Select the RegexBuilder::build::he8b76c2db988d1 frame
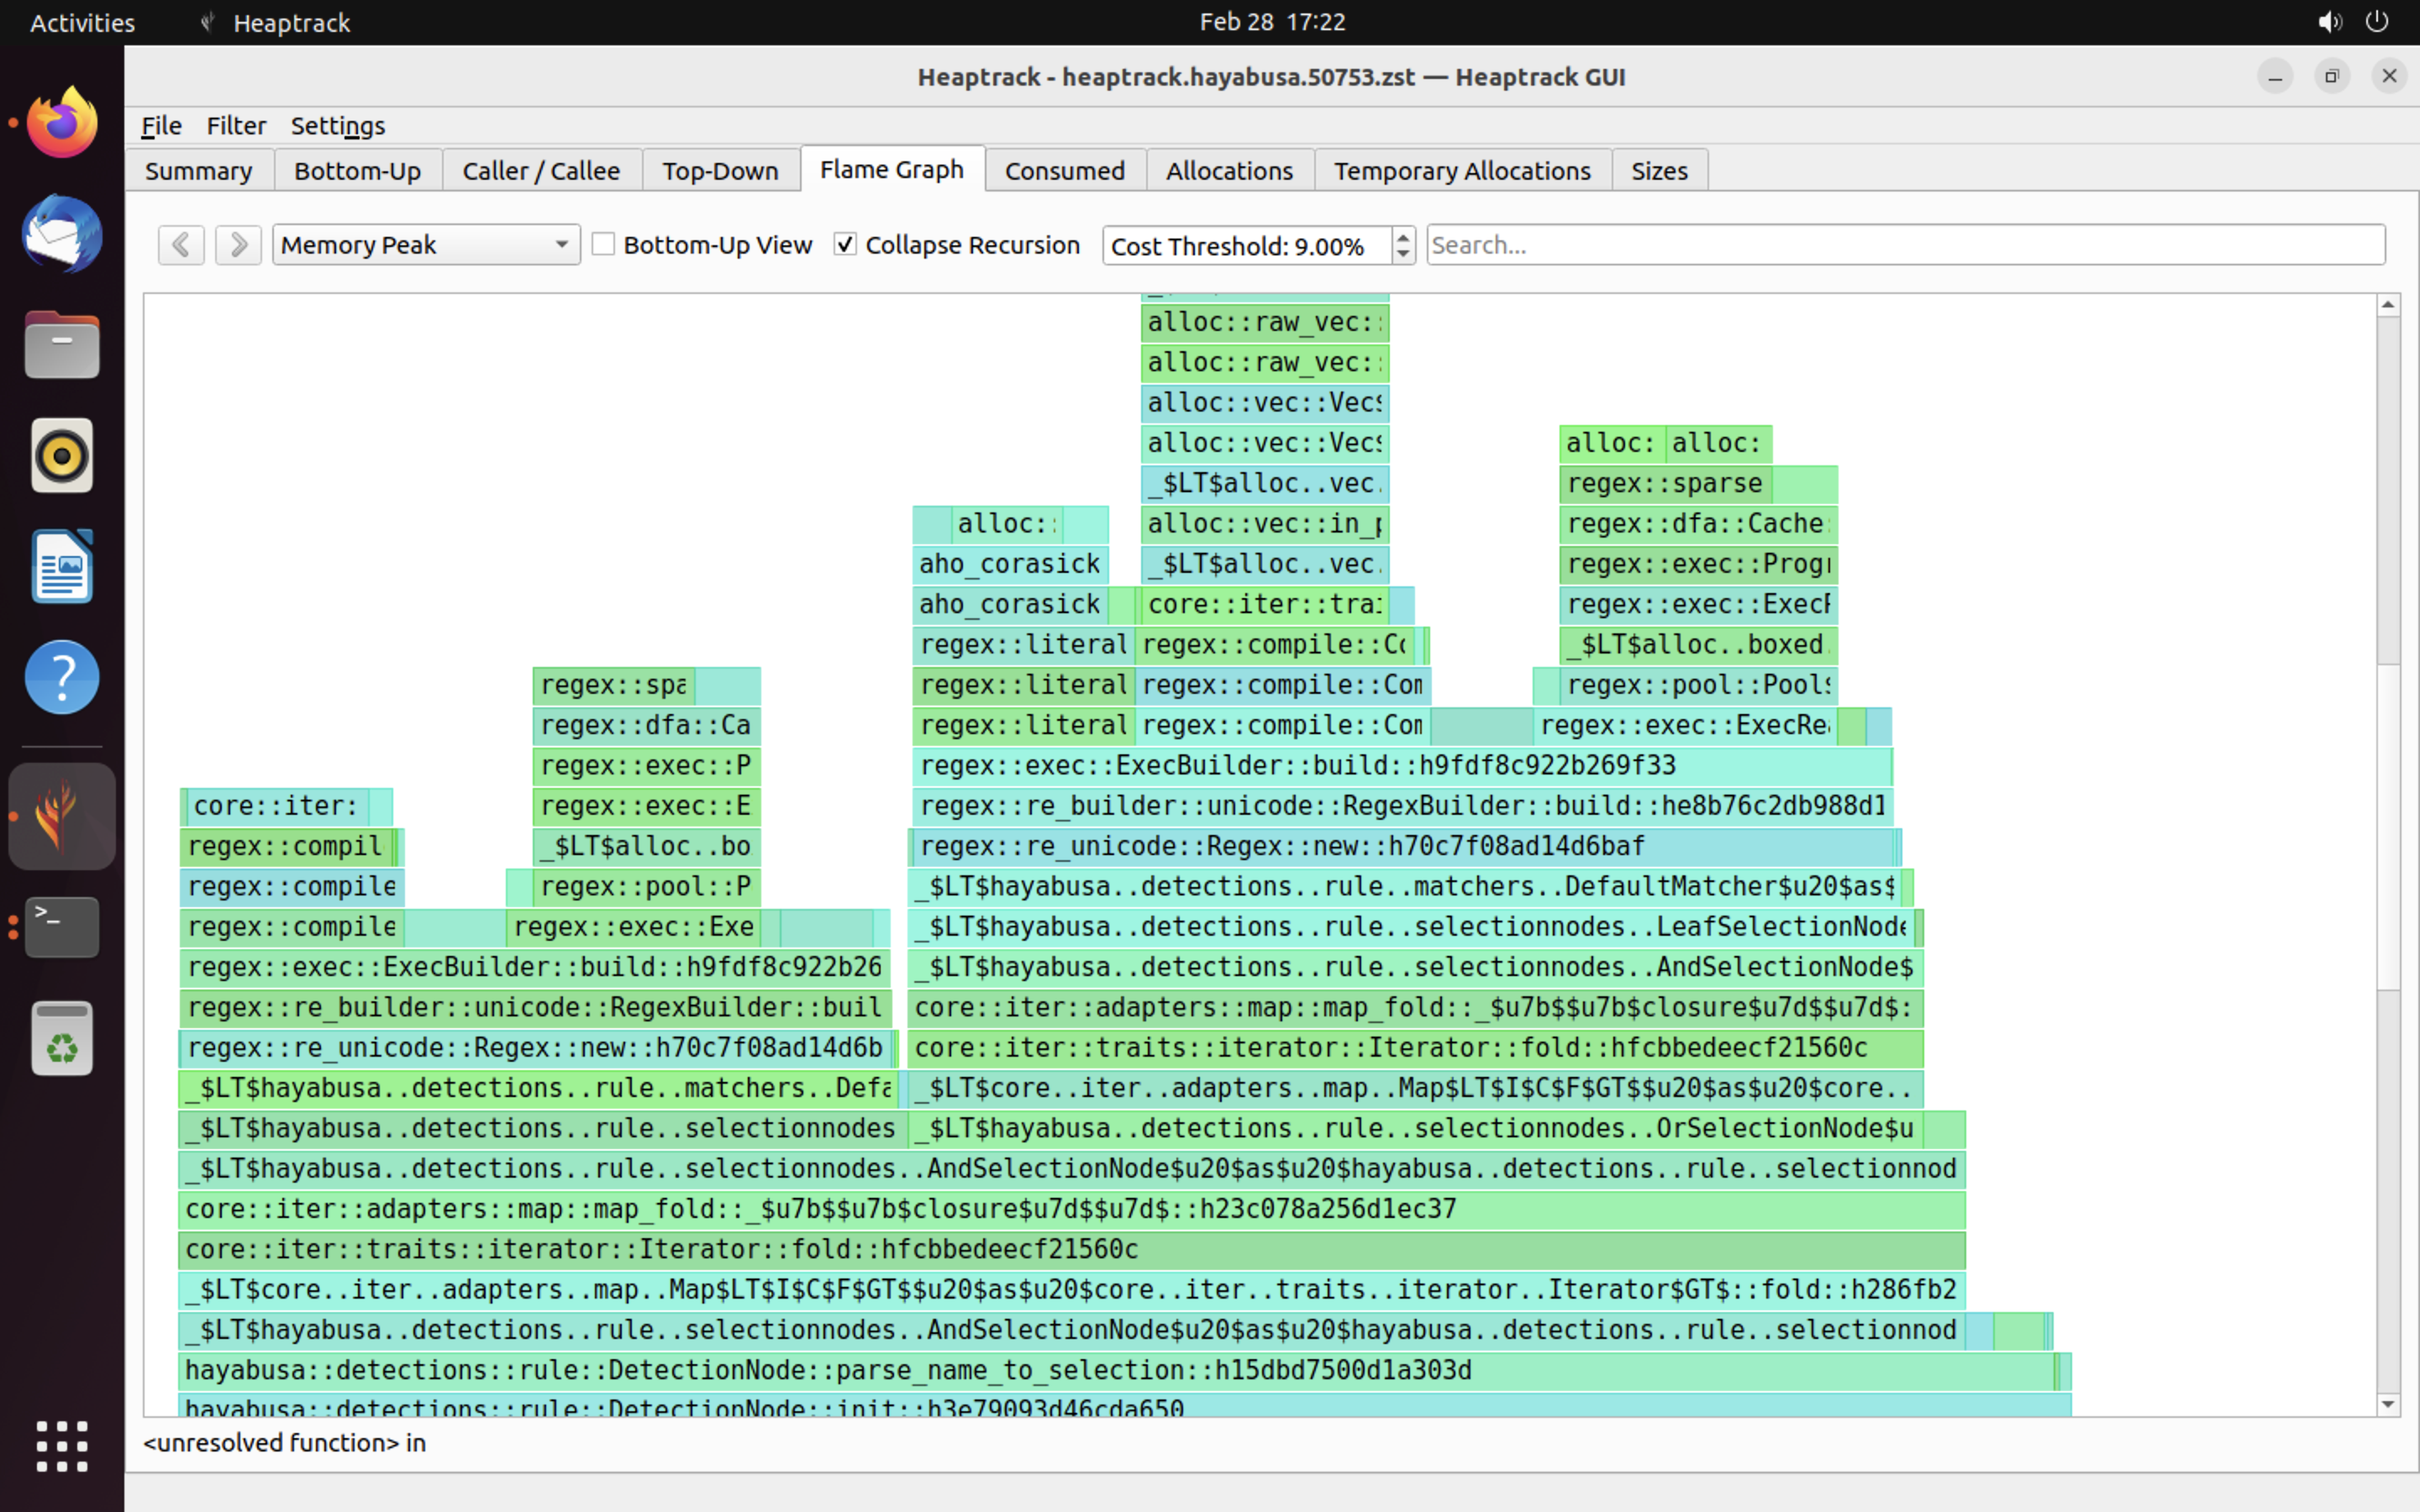The image size is (2420, 1512). point(1402,805)
